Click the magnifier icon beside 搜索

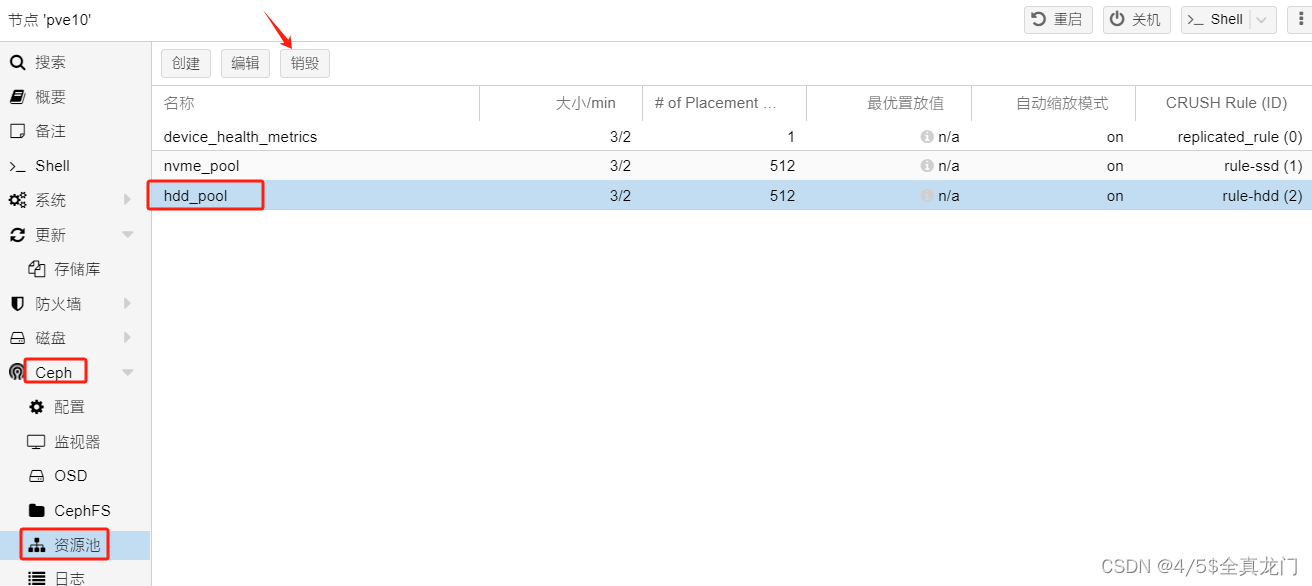pyautogui.click(x=17, y=63)
